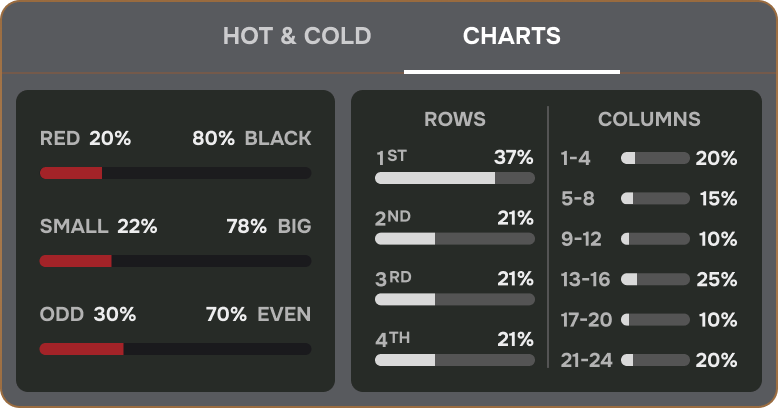This screenshot has height=408, width=778.
Task: Click the 4th row 21% bar
Action: point(455,360)
